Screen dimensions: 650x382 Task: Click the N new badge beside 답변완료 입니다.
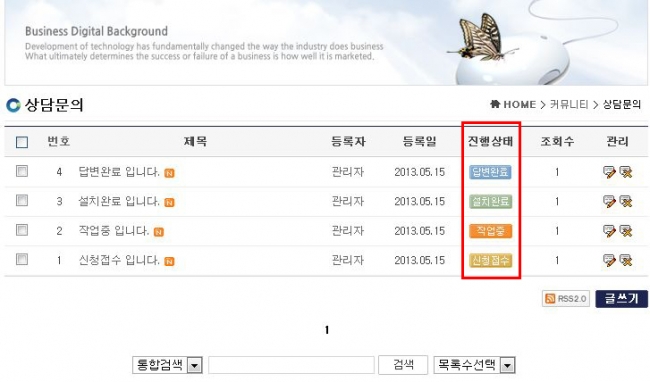[169, 173]
